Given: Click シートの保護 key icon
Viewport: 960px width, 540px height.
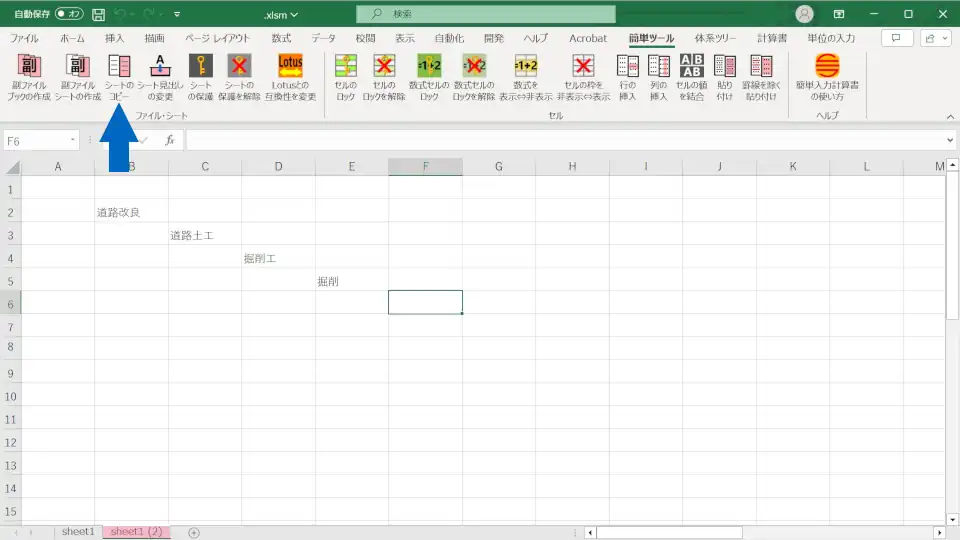Looking at the screenshot, I should pyautogui.click(x=200, y=66).
